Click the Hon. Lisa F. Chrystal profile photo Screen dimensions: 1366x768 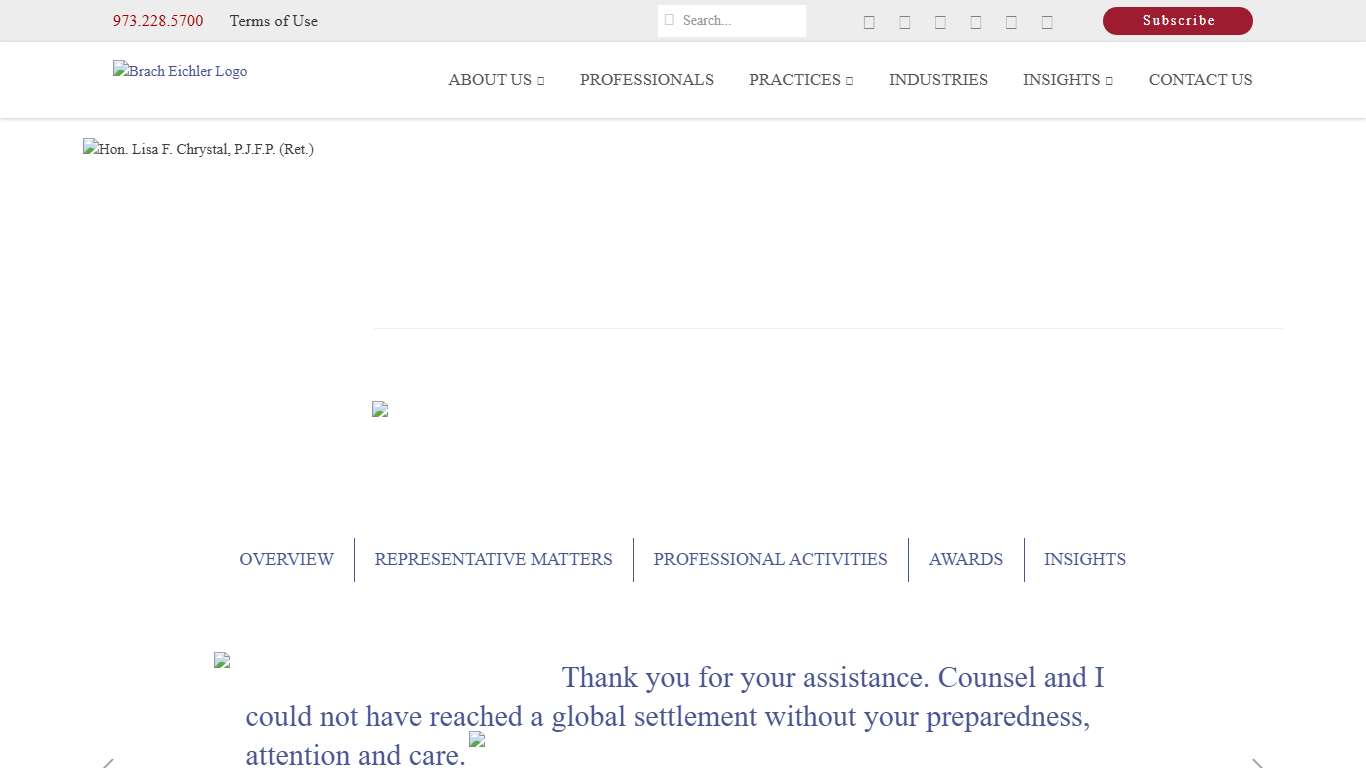[x=198, y=150]
